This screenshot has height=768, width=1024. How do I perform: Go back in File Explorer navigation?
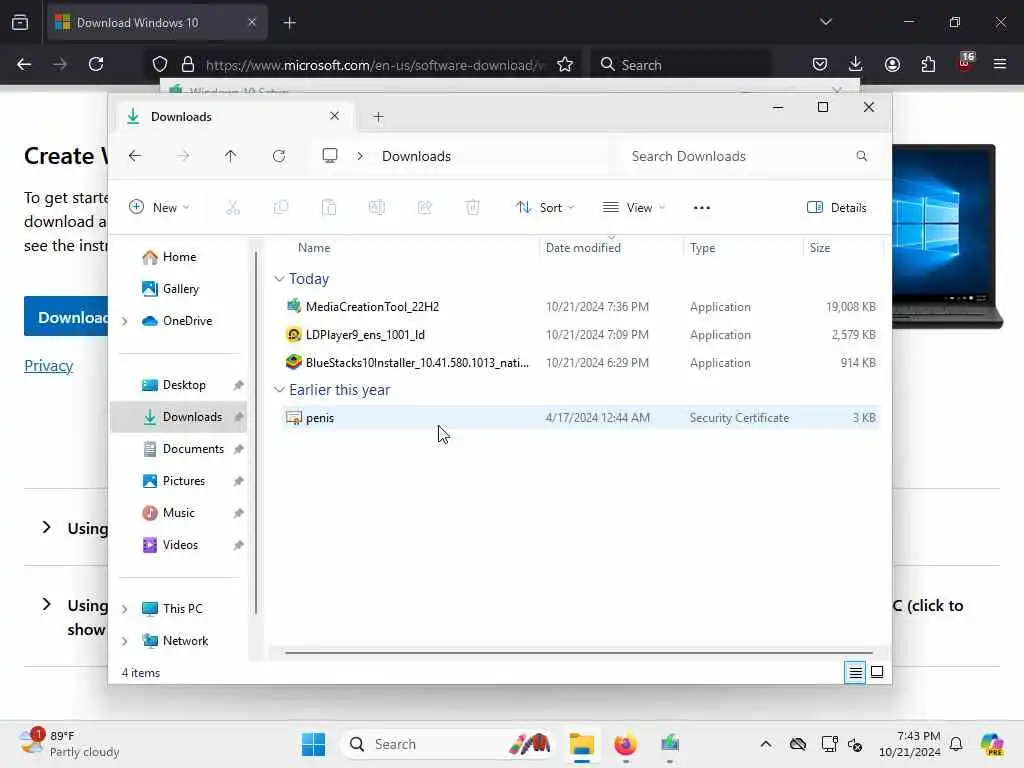[135, 156]
